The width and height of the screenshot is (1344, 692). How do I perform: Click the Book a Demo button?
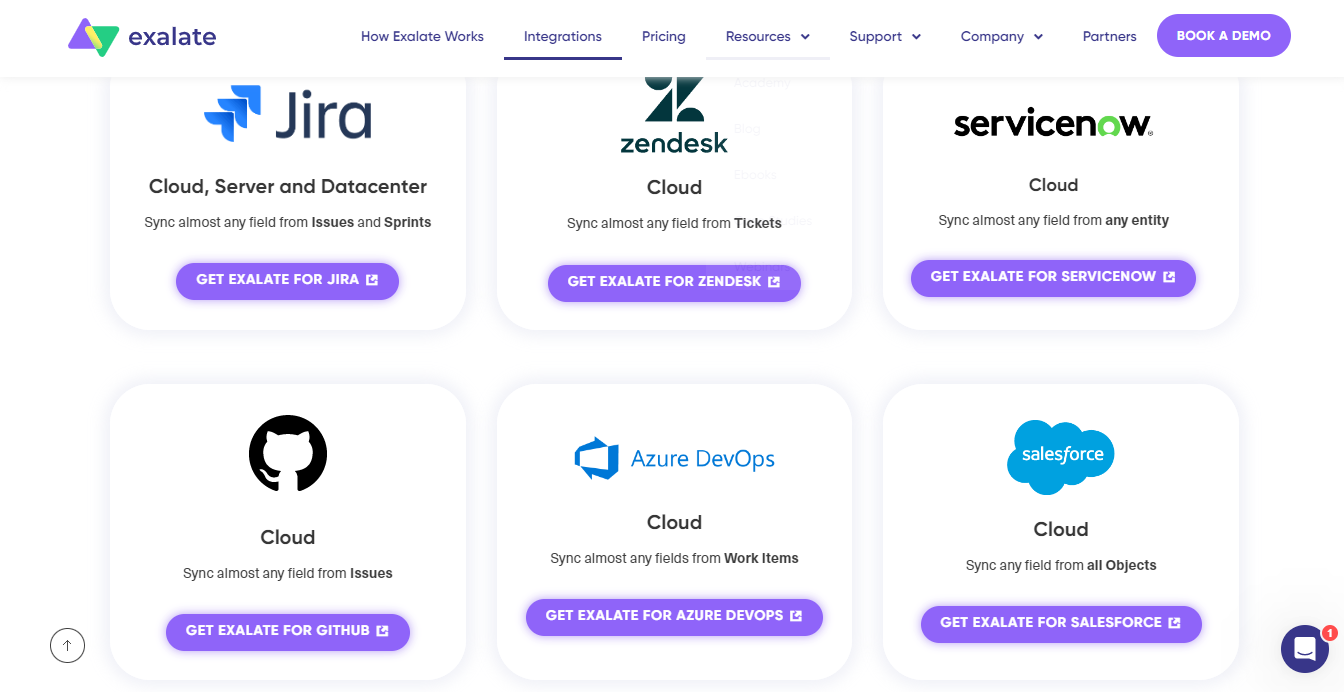pyautogui.click(x=1224, y=36)
